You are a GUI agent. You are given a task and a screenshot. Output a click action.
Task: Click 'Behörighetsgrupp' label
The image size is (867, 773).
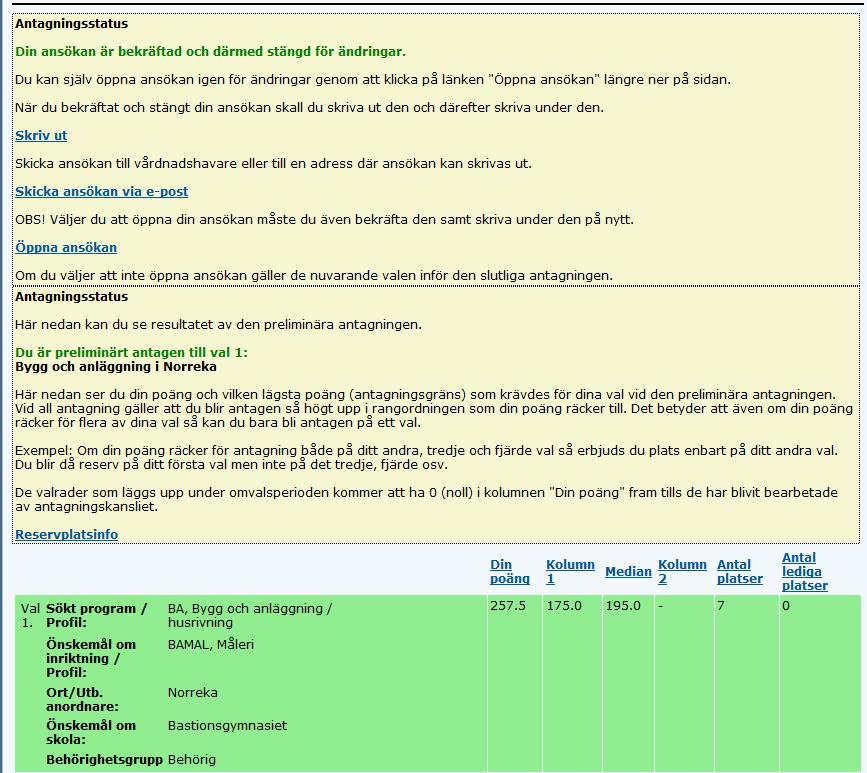point(104,759)
